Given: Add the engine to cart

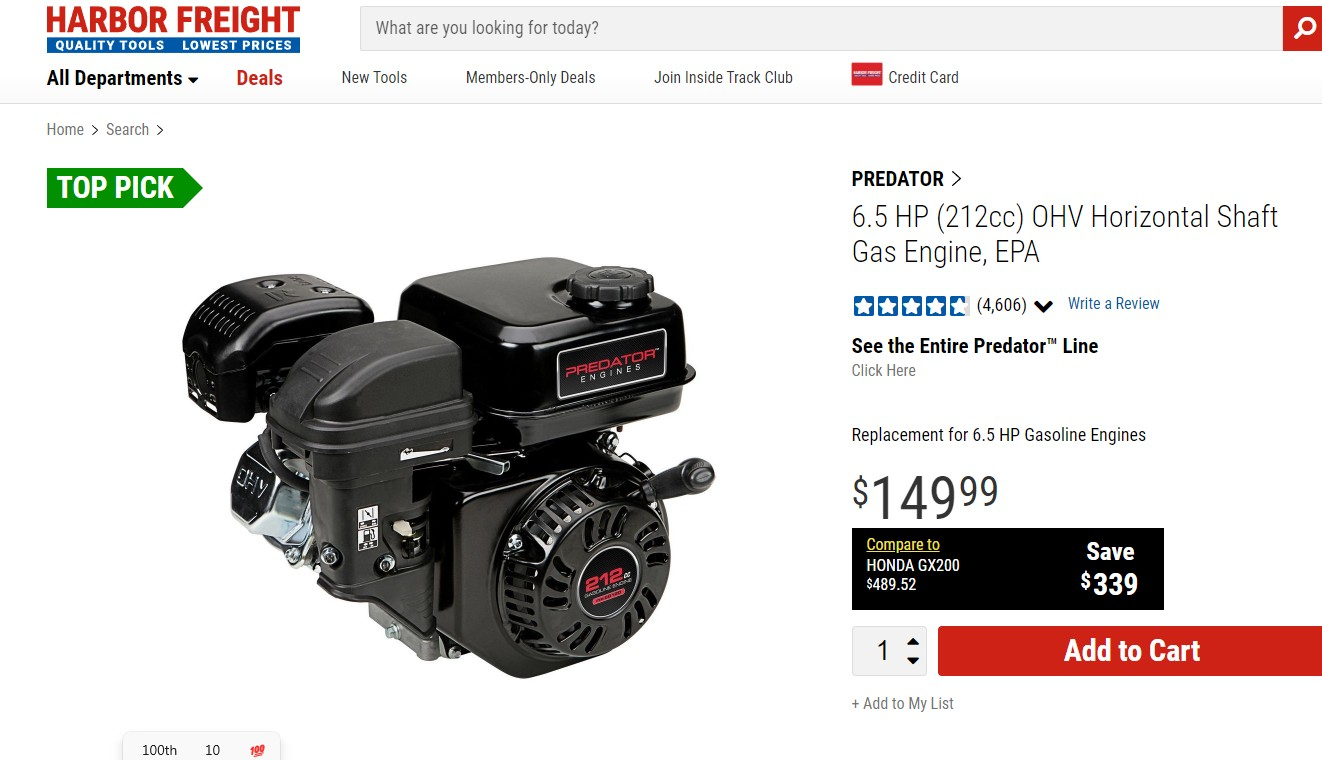Looking at the screenshot, I should (1130, 651).
